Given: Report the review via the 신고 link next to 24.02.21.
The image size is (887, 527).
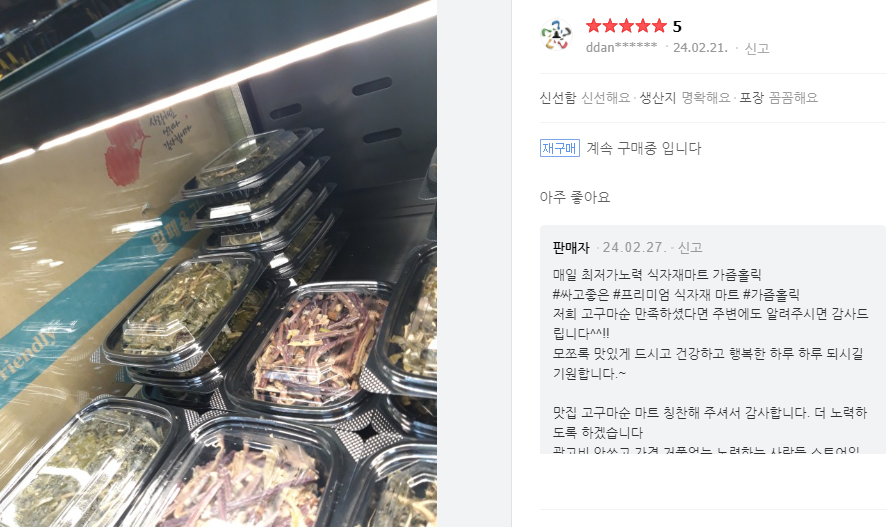Looking at the screenshot, I should [x=757, y=48].
